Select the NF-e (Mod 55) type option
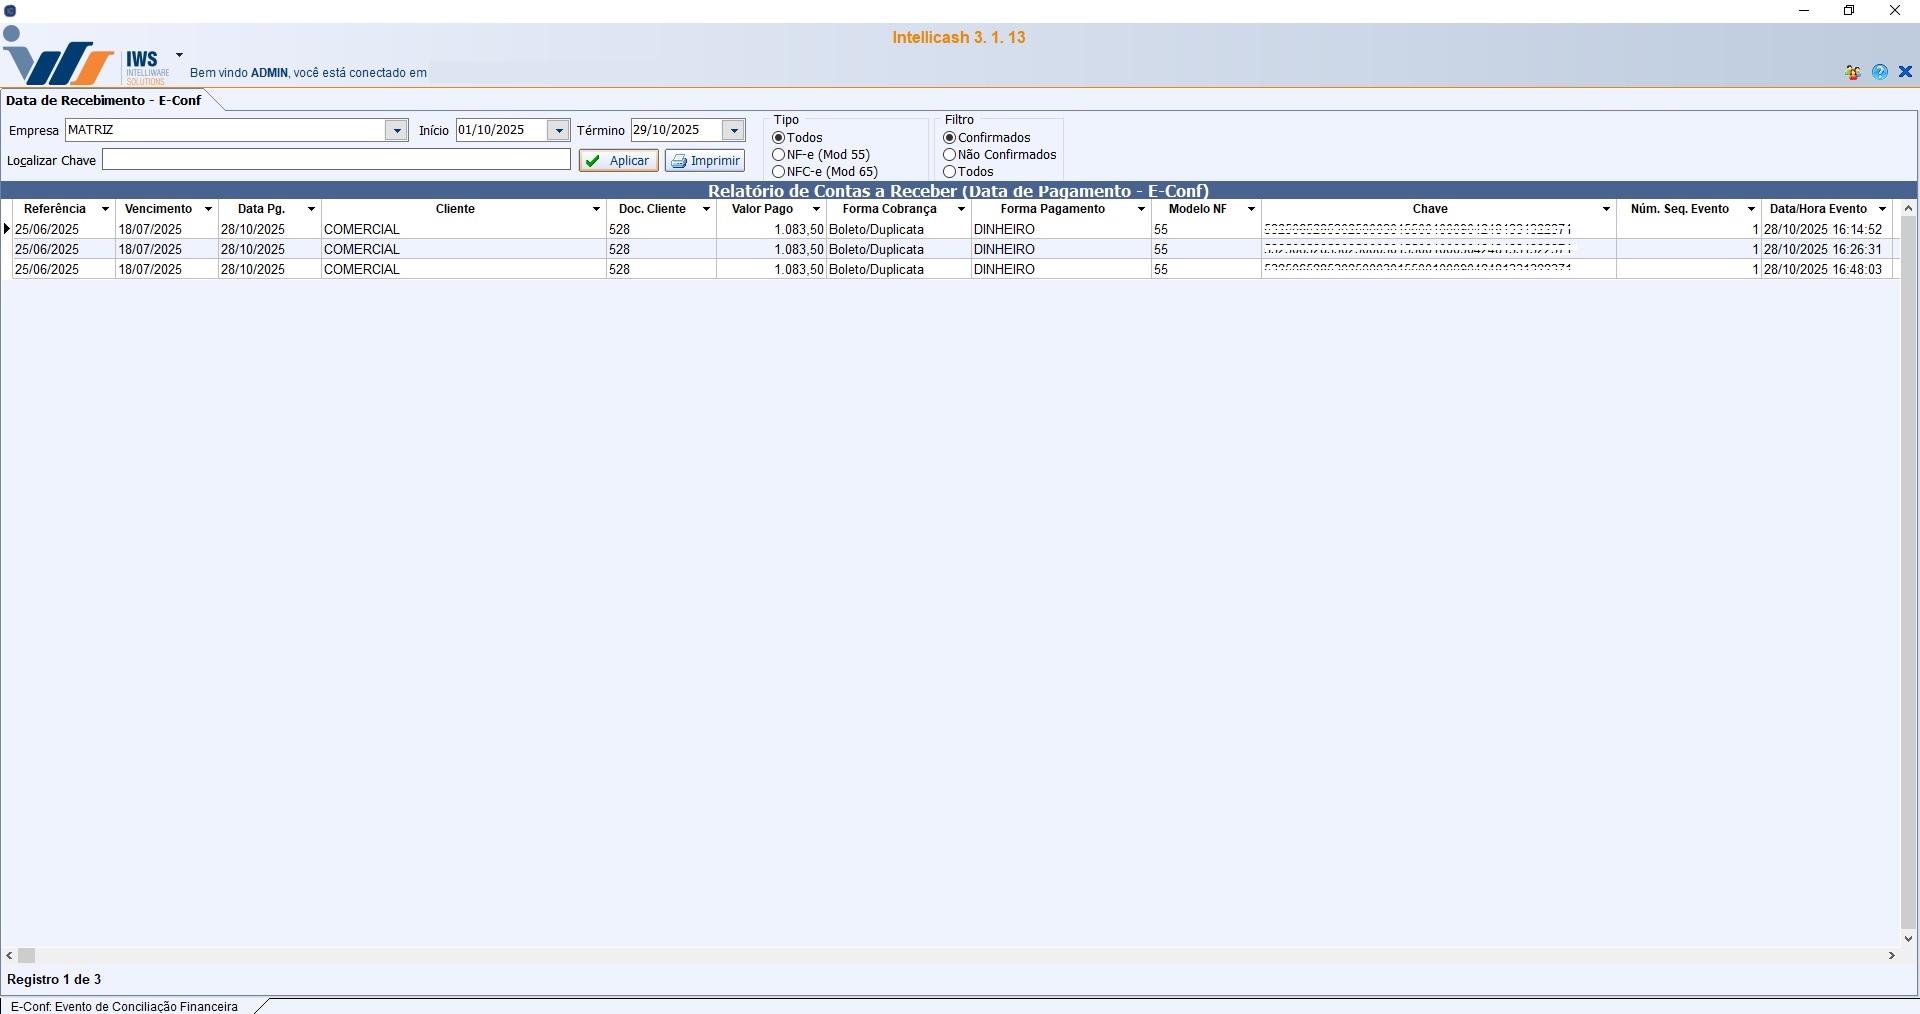 click(778, 155)
